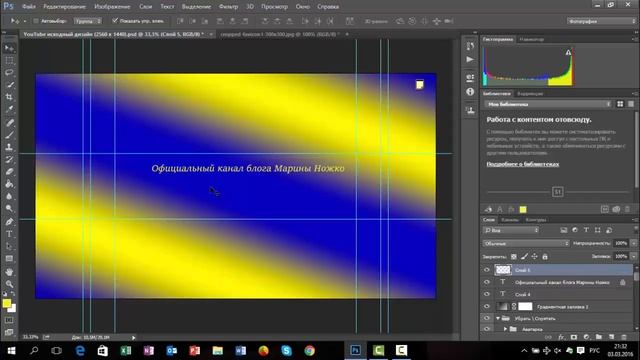Select the Dodge tool

pyautogui.click(x=9, y=209)
